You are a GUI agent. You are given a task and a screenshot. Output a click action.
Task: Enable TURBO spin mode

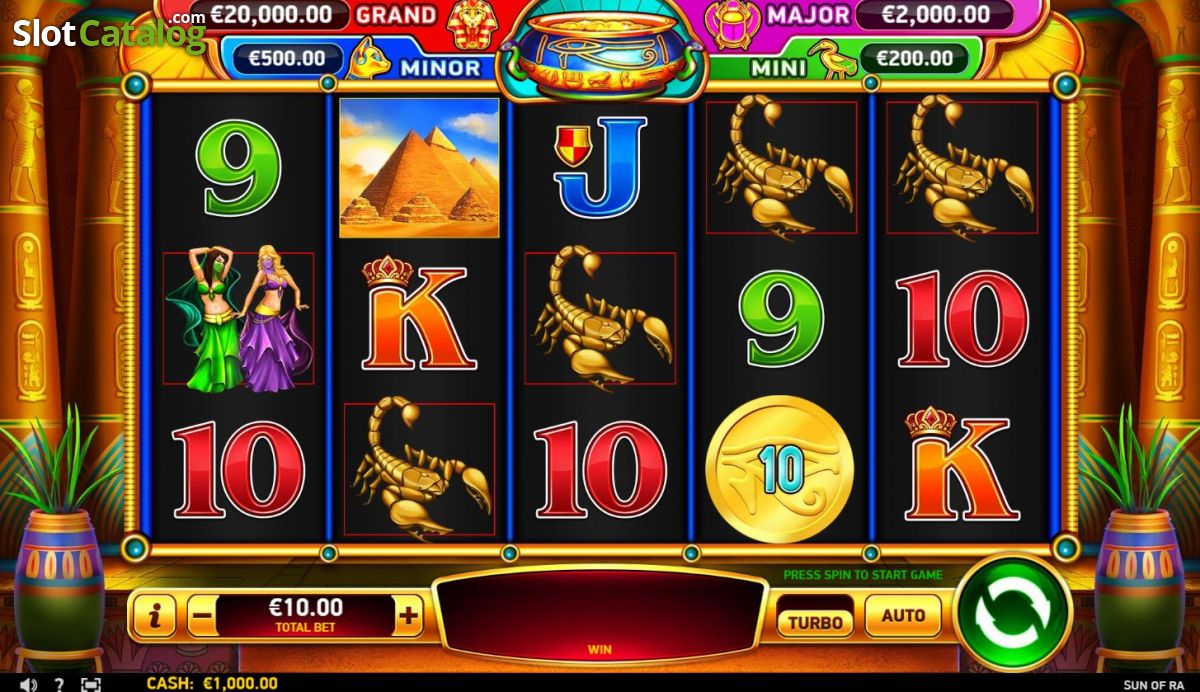tap(815, 622)
